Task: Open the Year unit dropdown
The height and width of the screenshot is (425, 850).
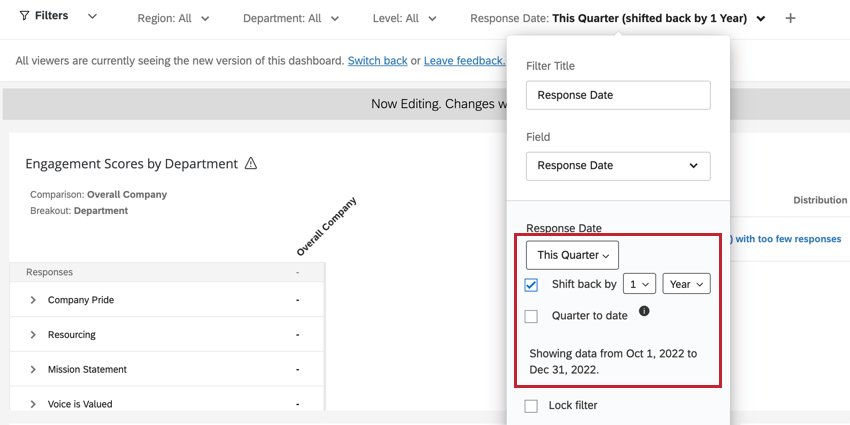Action: 686,284
